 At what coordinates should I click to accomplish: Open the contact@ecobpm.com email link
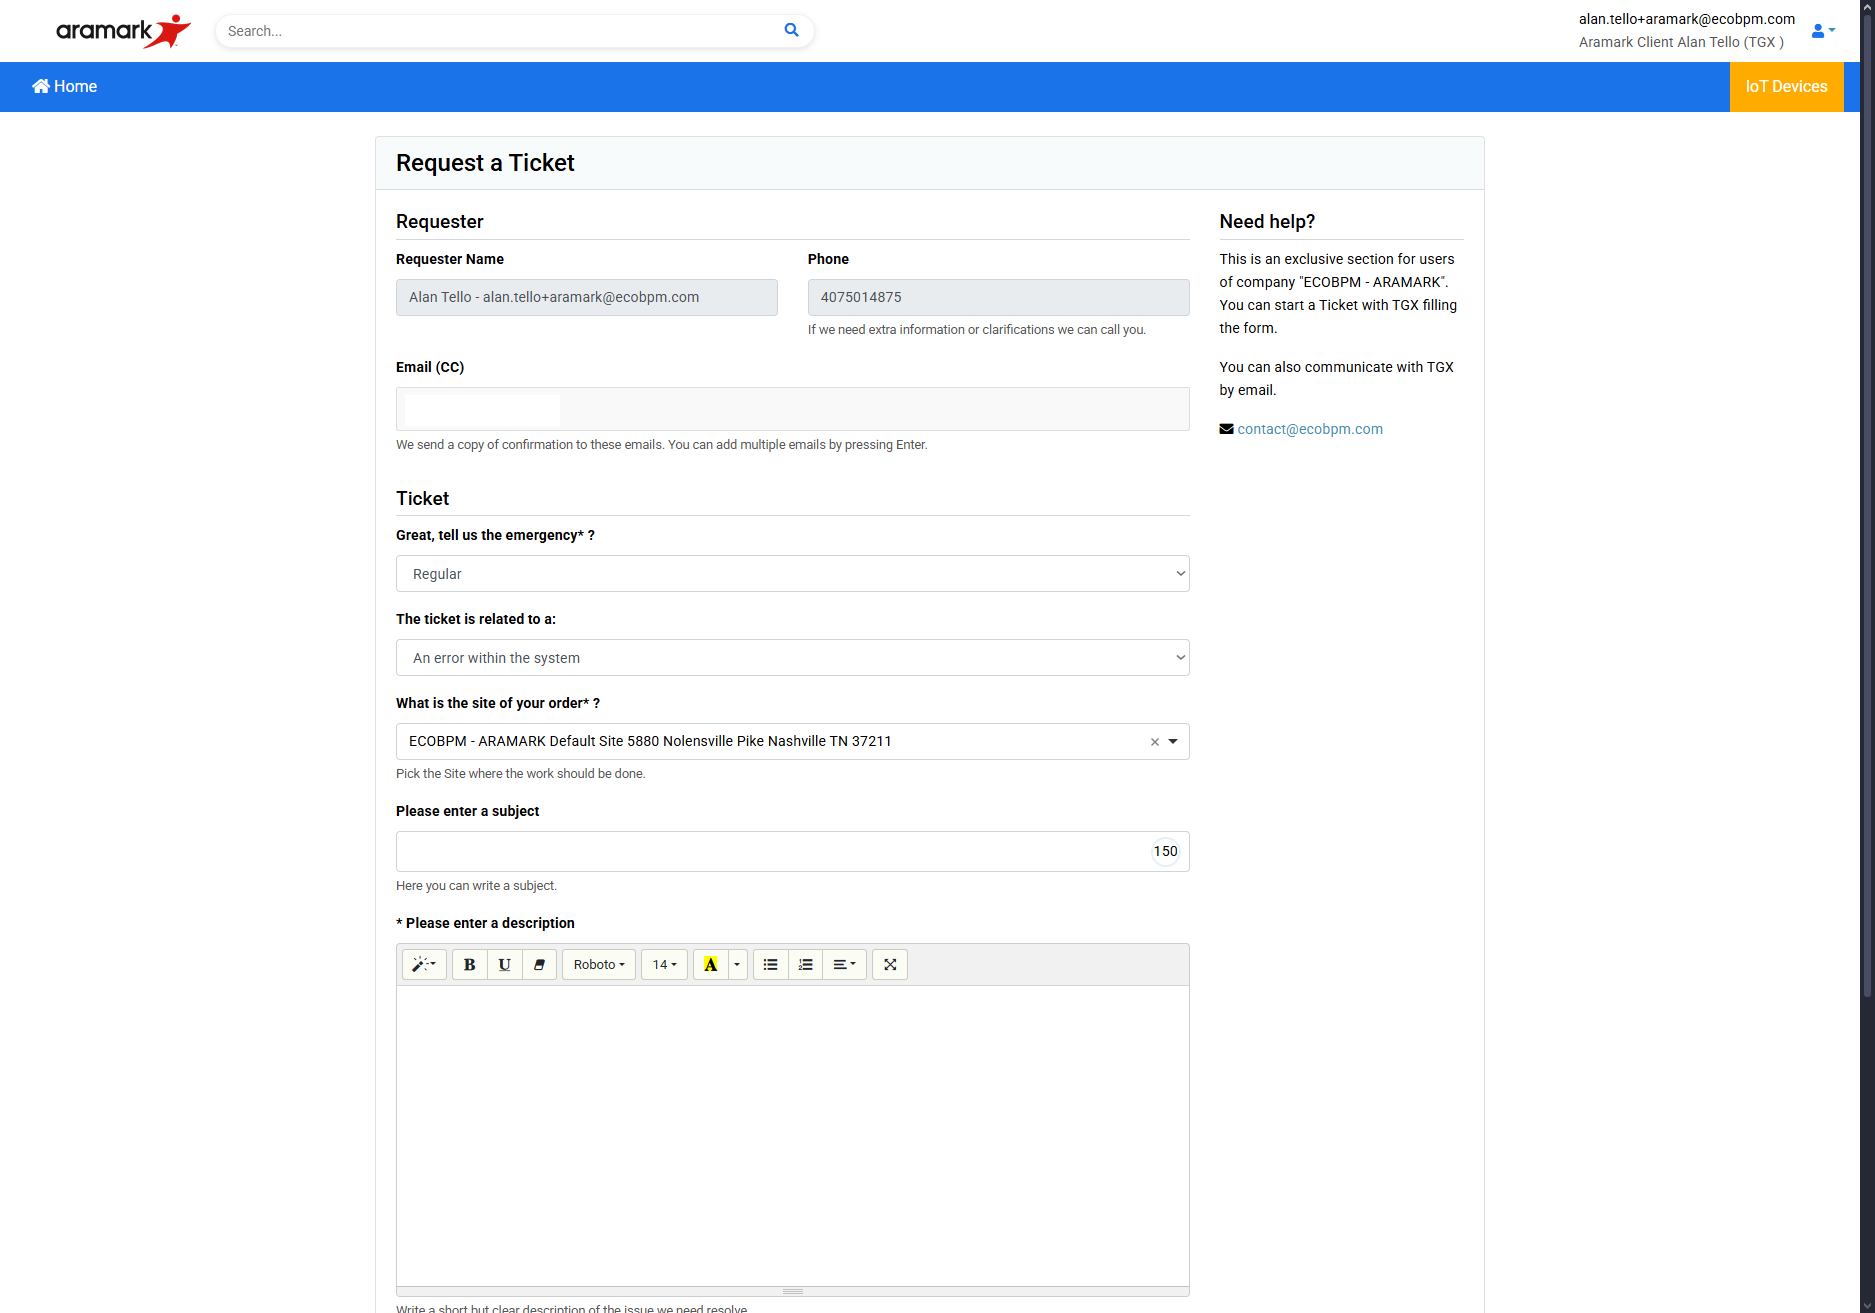tap(1310, 429)
